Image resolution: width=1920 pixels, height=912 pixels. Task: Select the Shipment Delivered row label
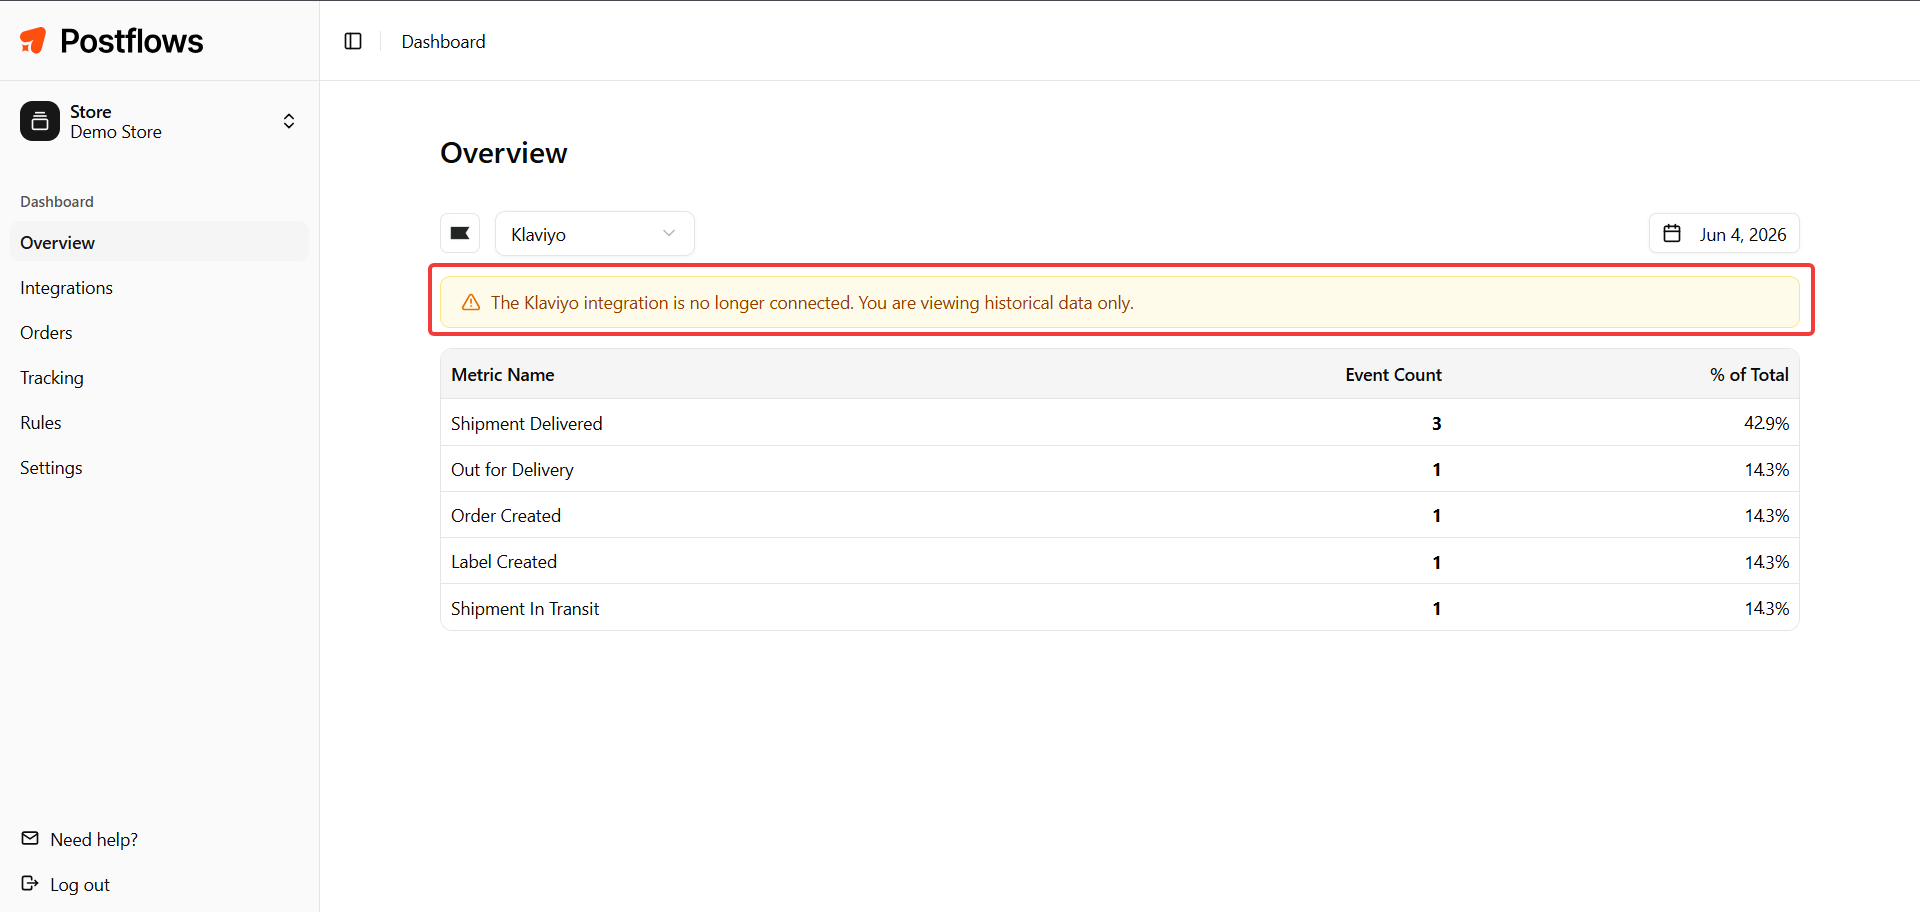pos(527,424)
